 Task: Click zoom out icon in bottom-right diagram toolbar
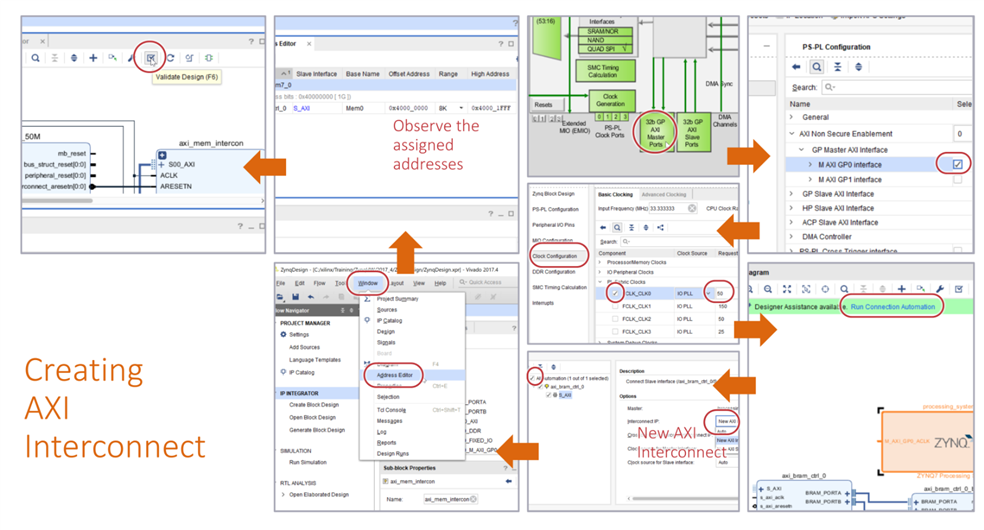[x=768, y=289]
